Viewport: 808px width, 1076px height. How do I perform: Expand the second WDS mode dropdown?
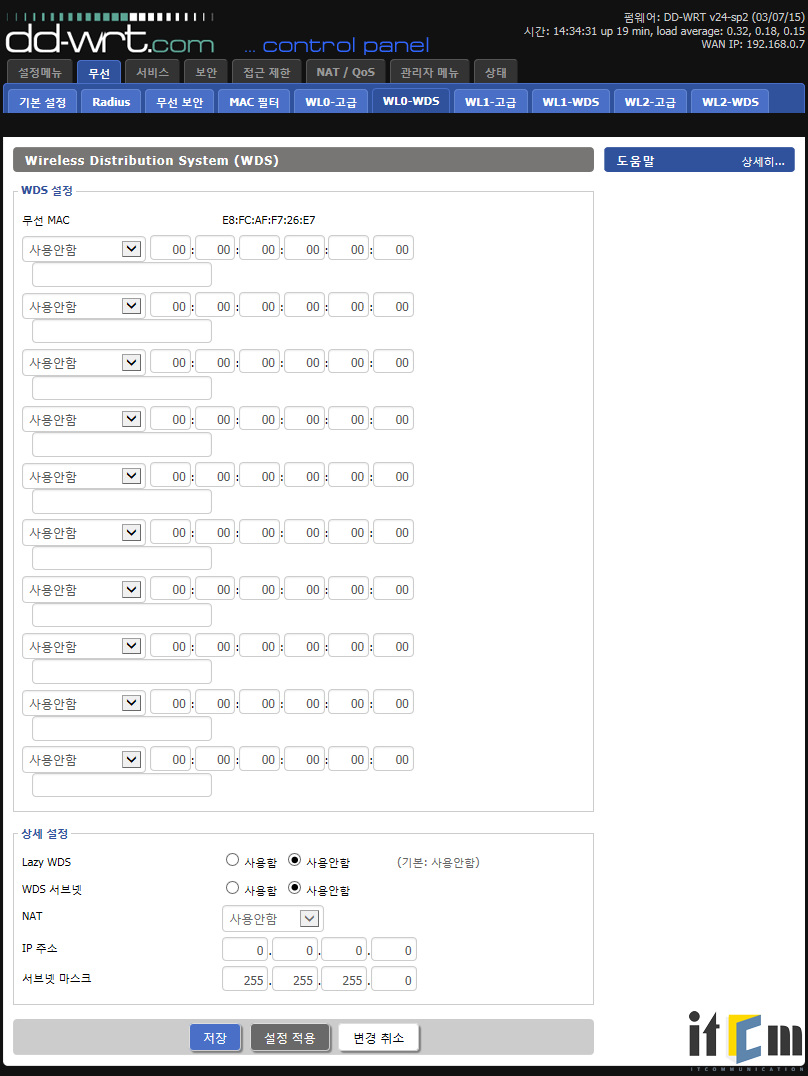[x=84, y=306]
